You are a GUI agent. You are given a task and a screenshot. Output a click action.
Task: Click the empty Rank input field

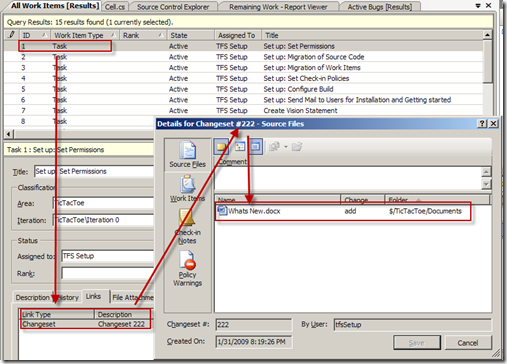[108, 273]
